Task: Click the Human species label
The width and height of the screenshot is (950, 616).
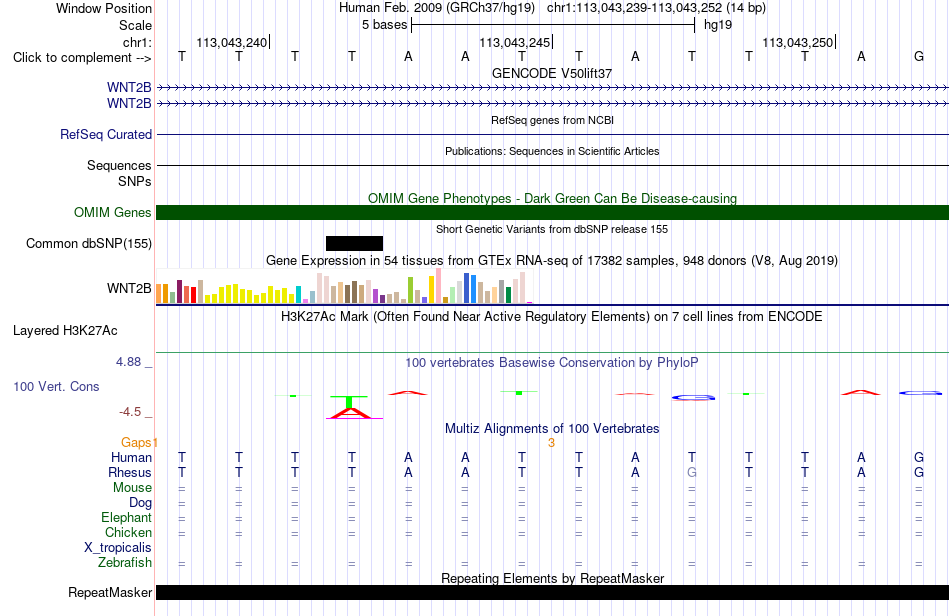Action: coord(131,457)
